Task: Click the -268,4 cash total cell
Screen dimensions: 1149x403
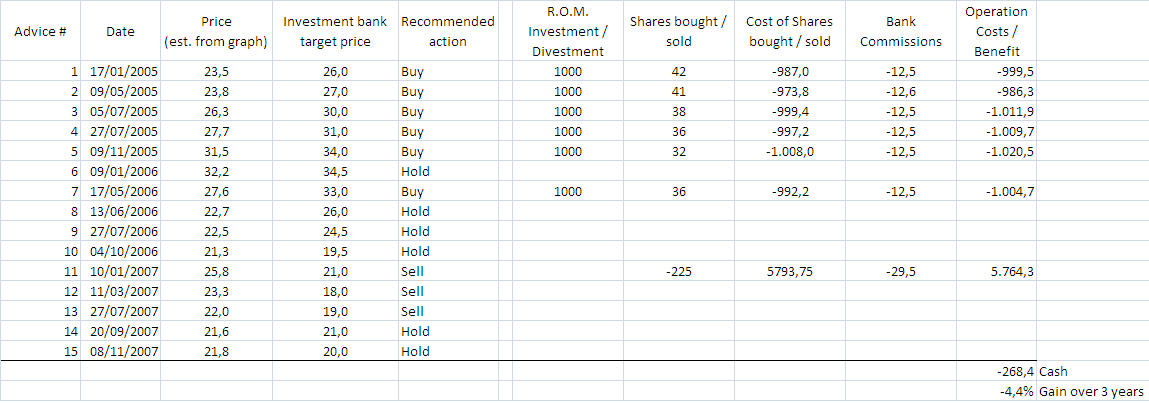Action: (1006, 371)
